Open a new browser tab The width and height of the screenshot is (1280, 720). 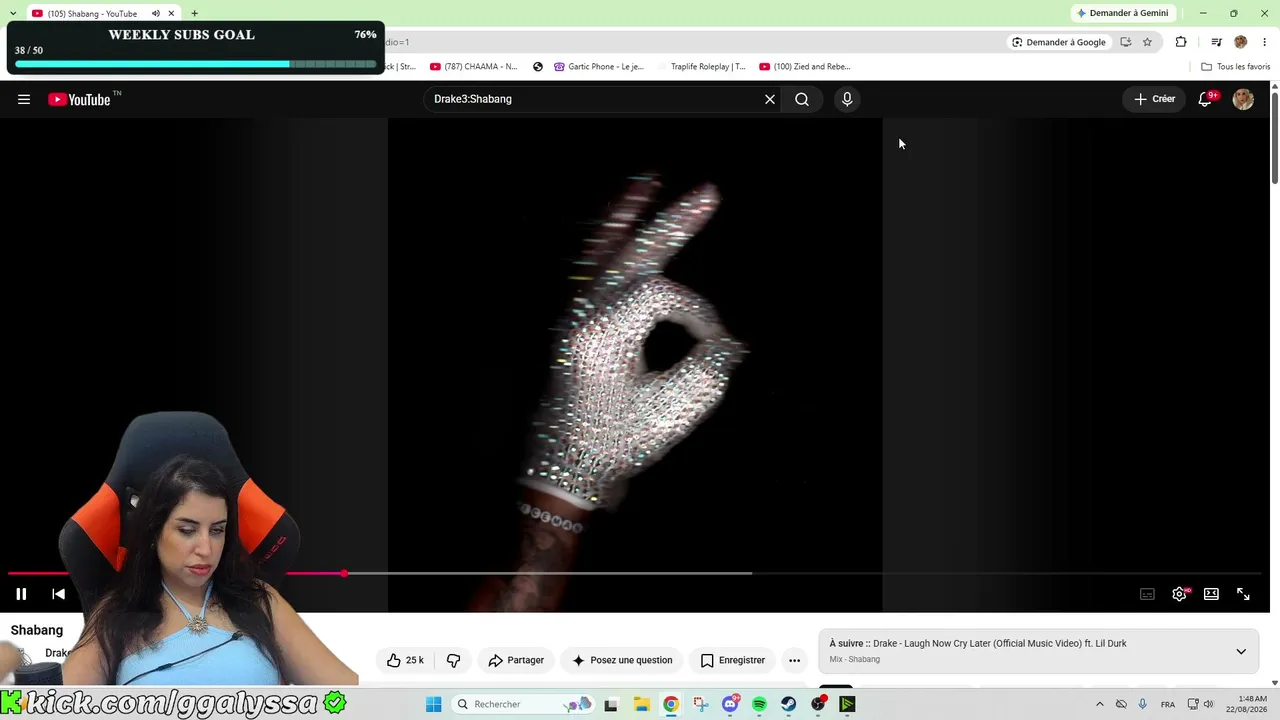click(194, 14)
